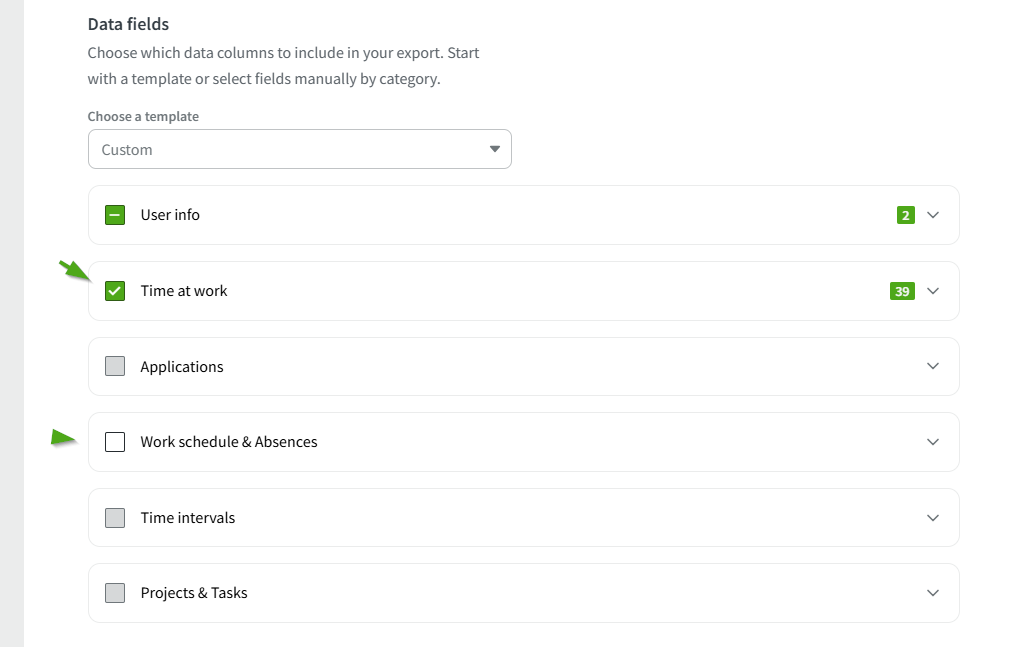This screenshot has width=1011, height=647.
Task: Toggle the User info checkbox
Action: (115, 215)
